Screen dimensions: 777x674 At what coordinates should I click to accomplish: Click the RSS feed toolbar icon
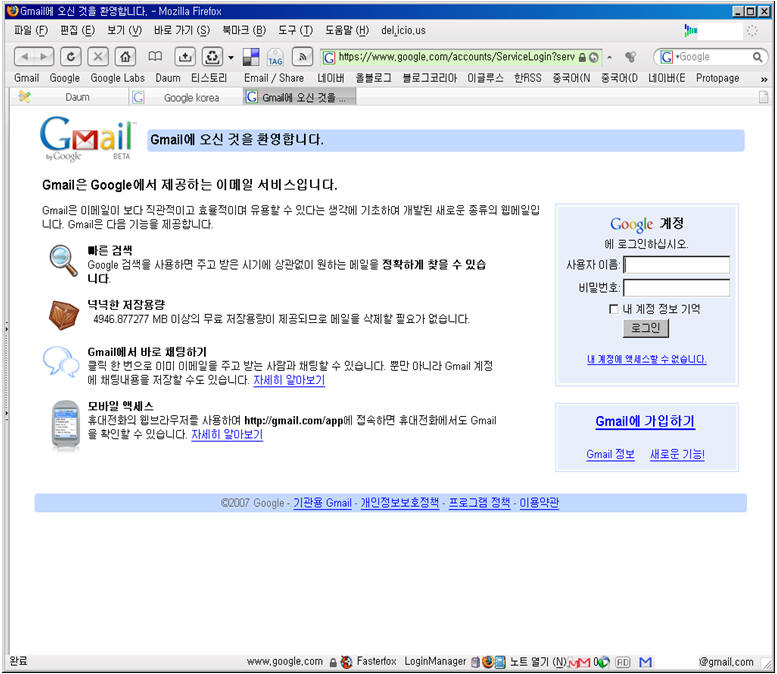click(x=302, y=57)
